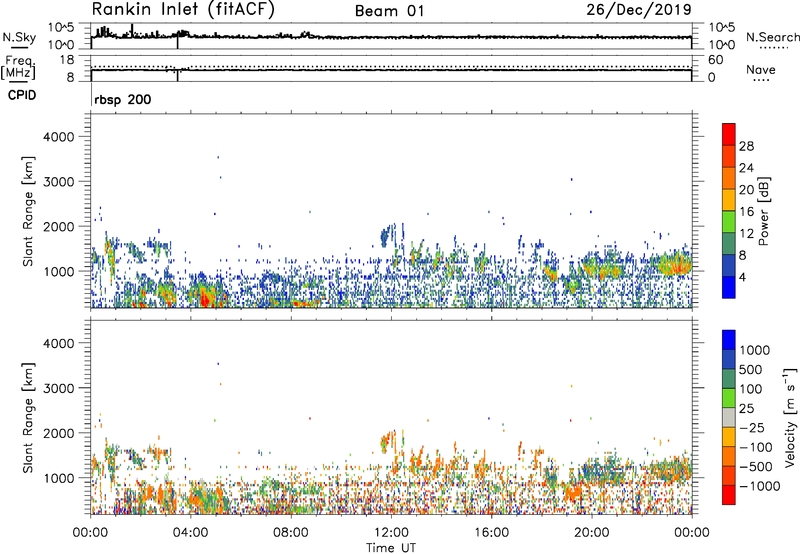Click the orange echo patch near 19:00 in velocity panel

click(573, 493)
